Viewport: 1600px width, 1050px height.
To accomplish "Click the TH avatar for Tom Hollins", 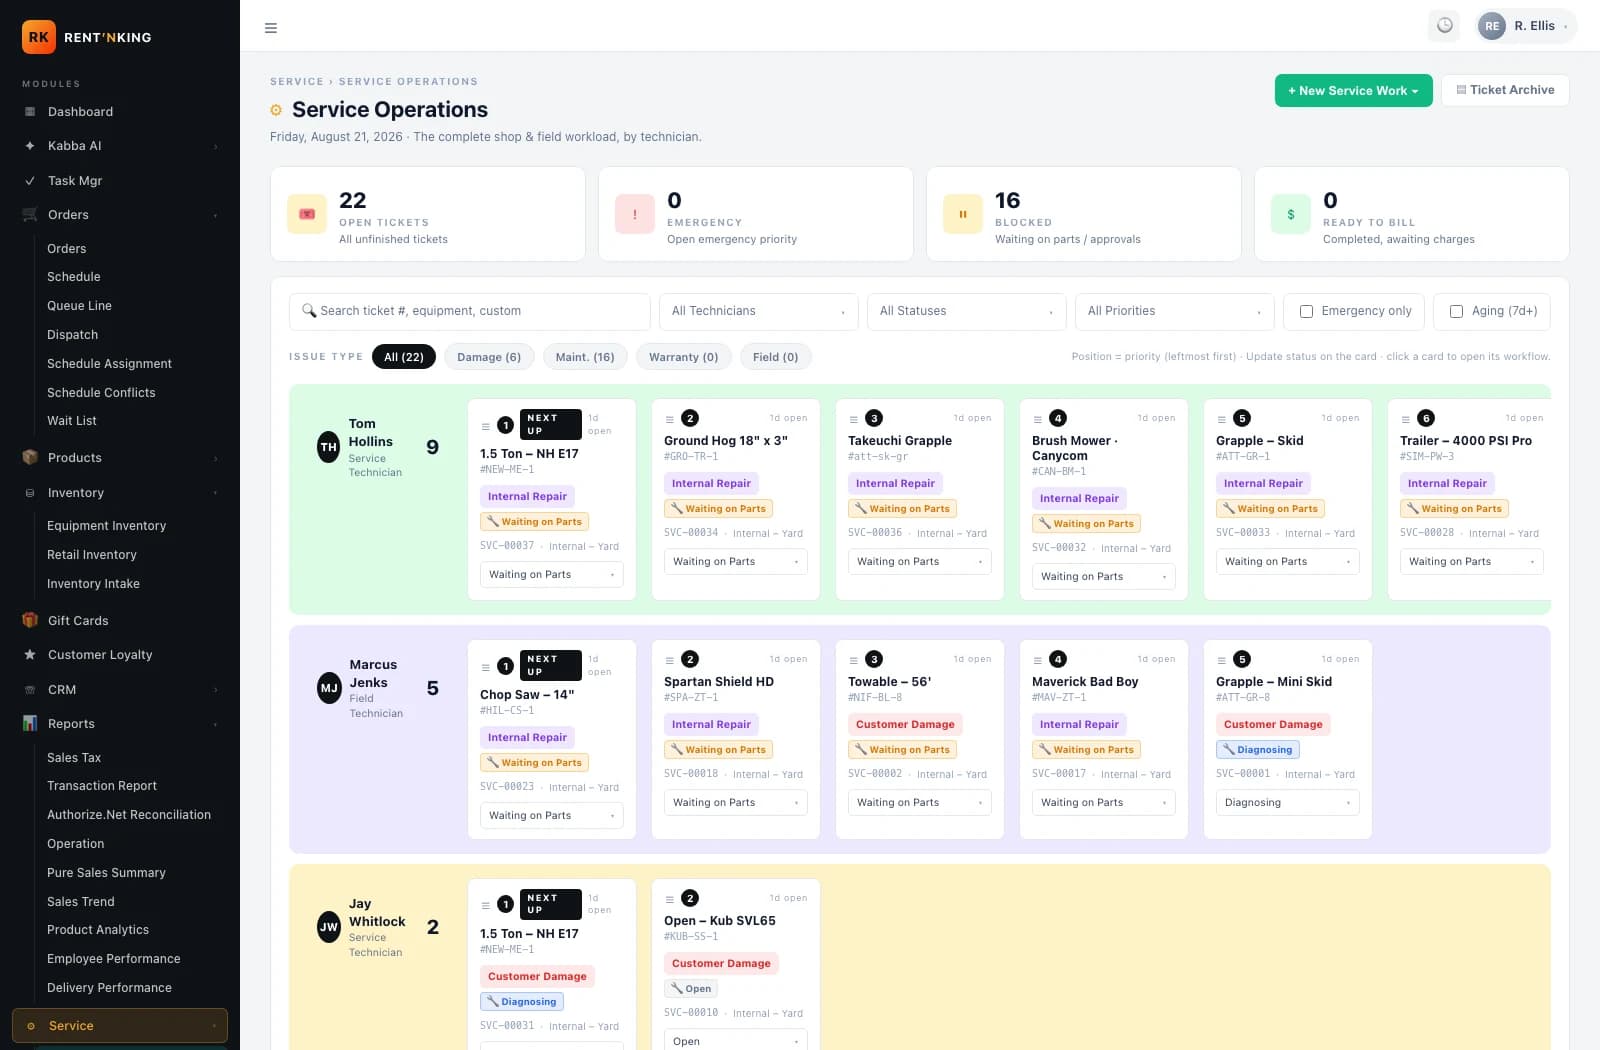I will point(328,447).
